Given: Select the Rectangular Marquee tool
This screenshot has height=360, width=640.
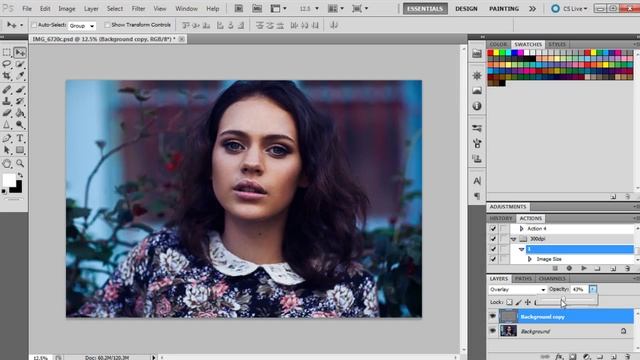Looking at the screenshot, I should (7, 52).
